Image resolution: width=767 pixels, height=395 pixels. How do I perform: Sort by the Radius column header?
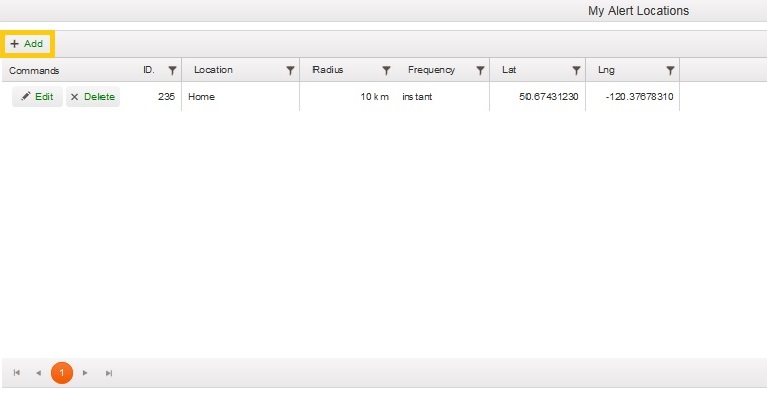[x=327, y=70]
